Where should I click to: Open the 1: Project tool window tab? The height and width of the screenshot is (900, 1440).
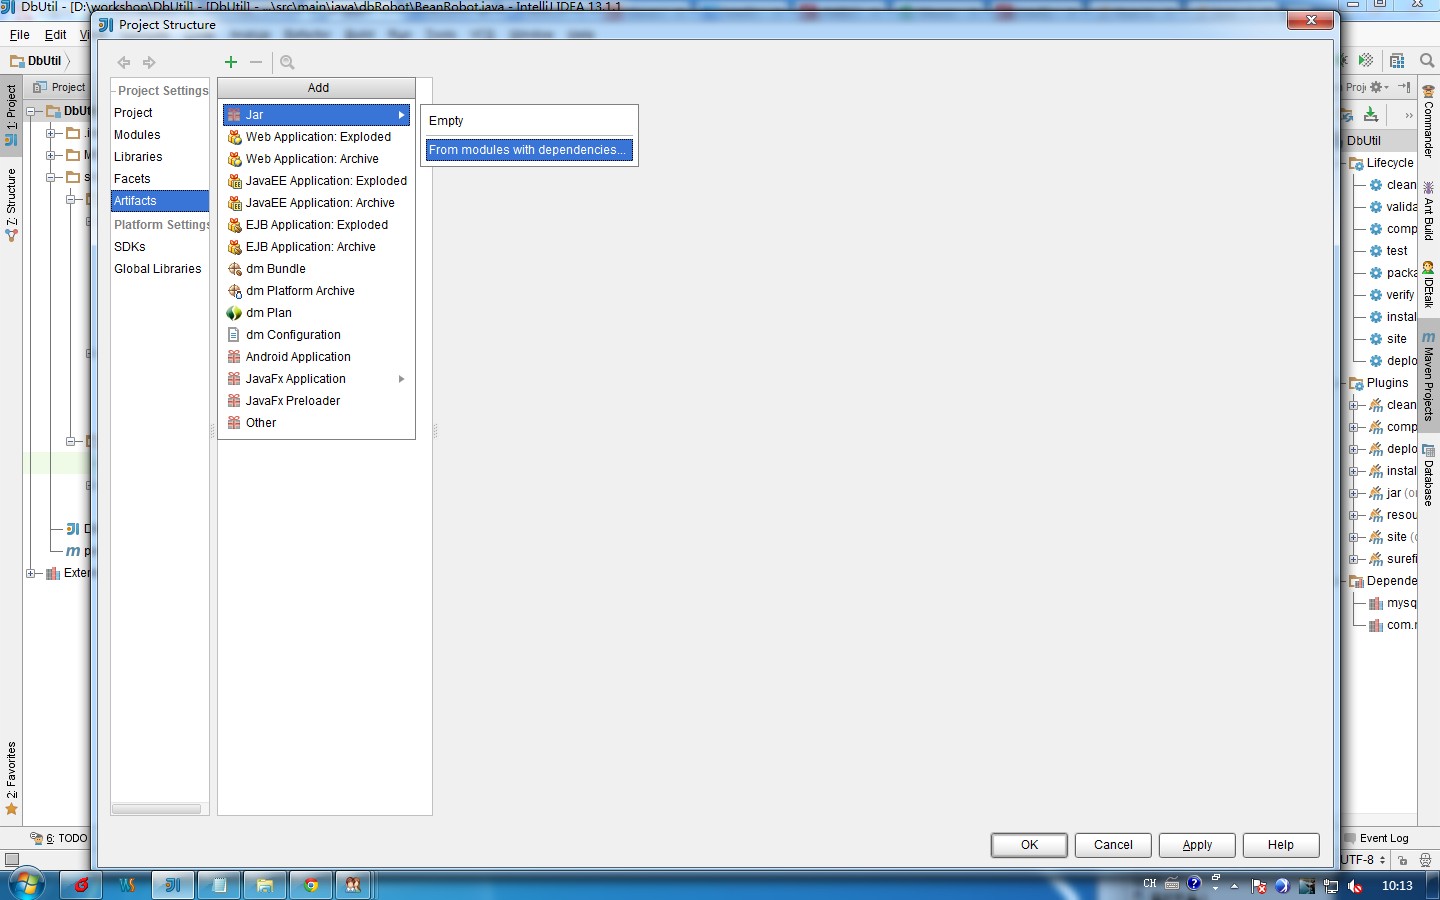11,114
